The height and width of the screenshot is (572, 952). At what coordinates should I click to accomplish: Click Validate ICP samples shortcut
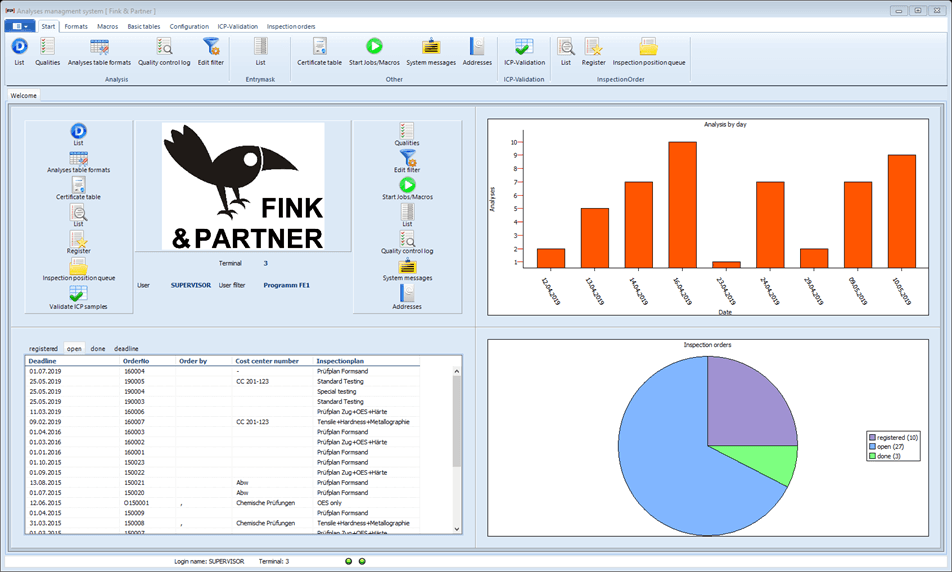tap(78, 297)
